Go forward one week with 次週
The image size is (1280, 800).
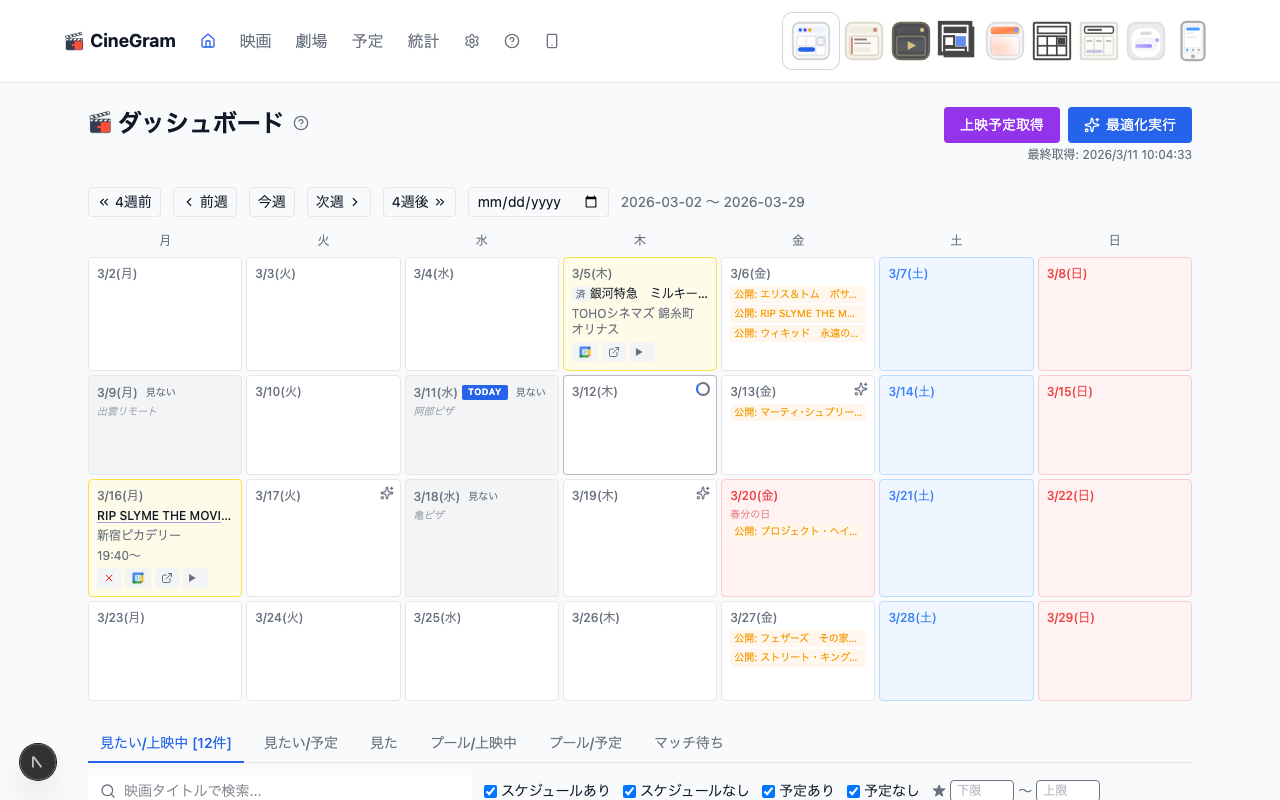338,202
